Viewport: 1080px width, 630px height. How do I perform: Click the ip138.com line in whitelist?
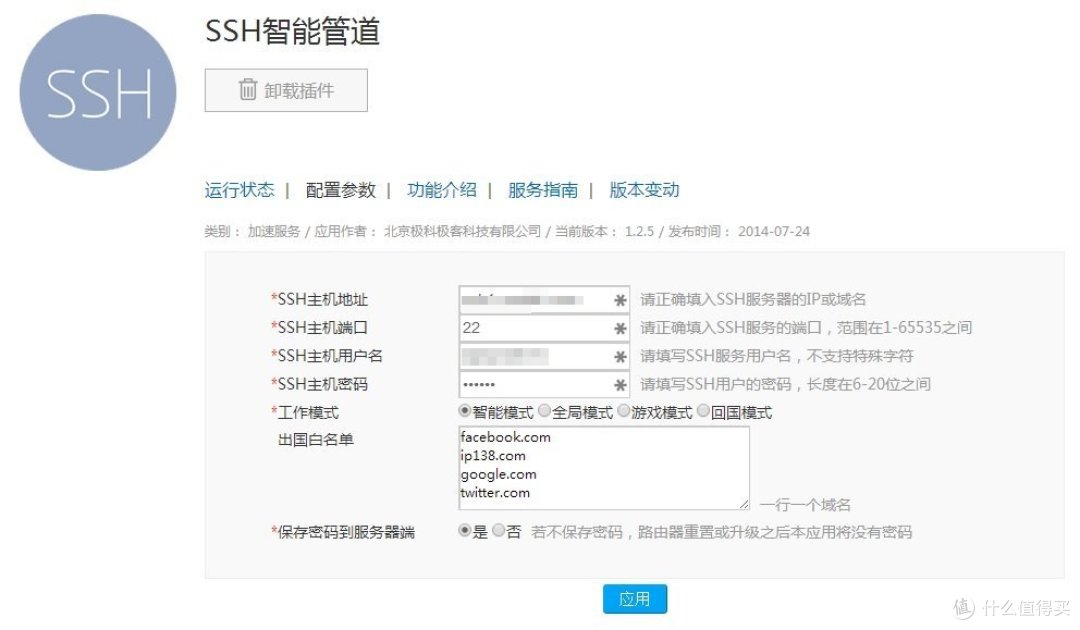coord(493,456)
